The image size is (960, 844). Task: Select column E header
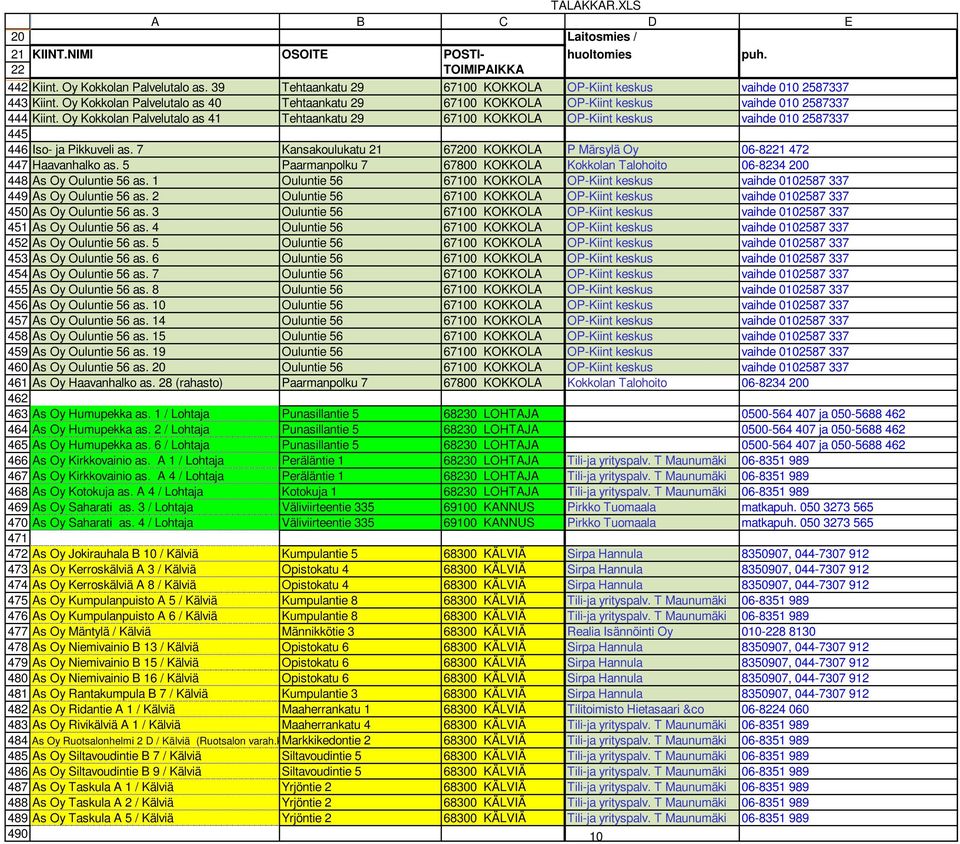pyautogui.click(x=848, y=21)
